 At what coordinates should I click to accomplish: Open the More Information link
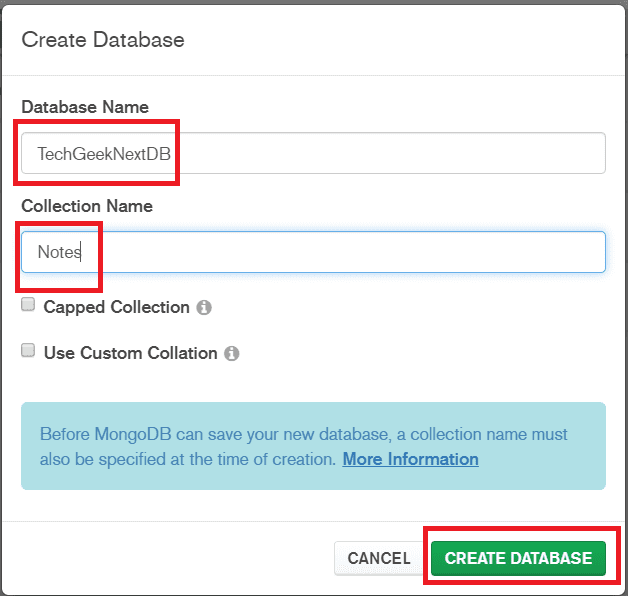coord(411,459)
